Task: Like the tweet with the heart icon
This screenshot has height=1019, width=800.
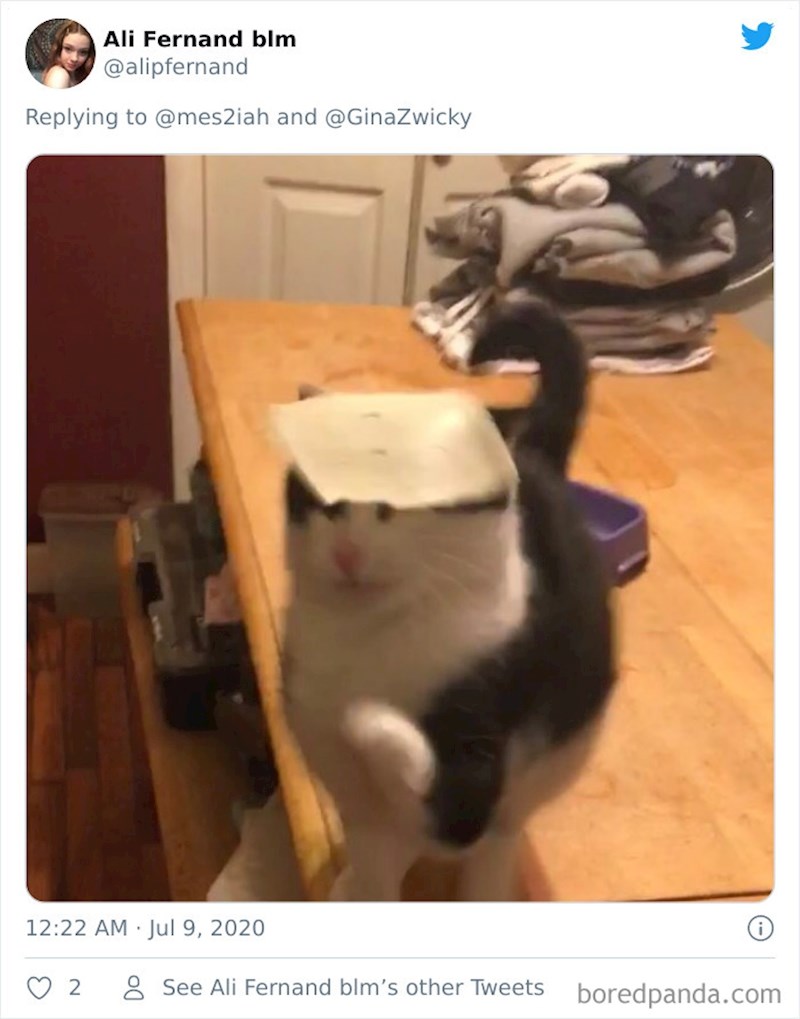Action: (39, 988)
